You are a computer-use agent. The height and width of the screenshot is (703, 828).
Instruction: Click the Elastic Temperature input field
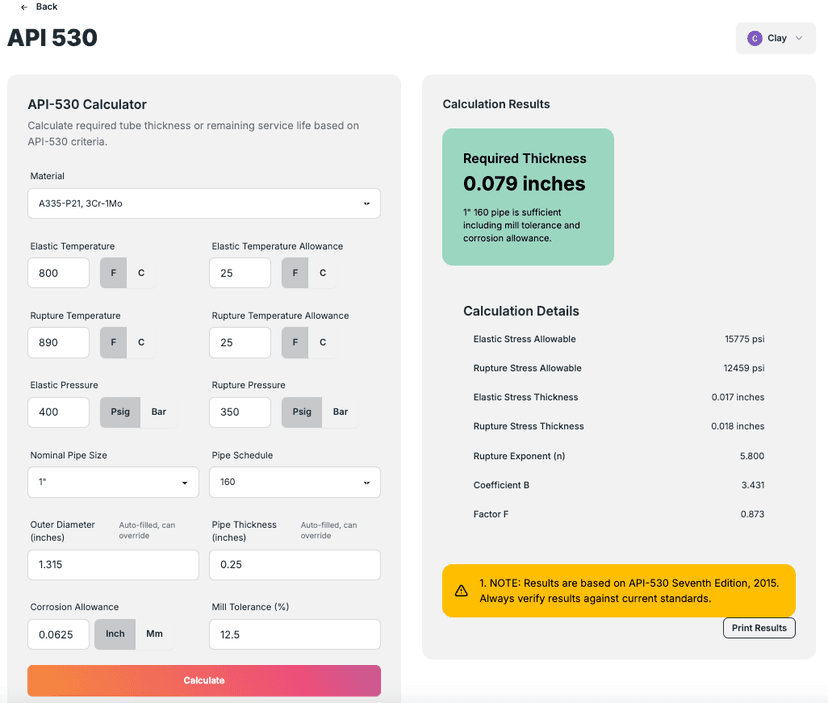pyautogui.click(x=59, y=273)
